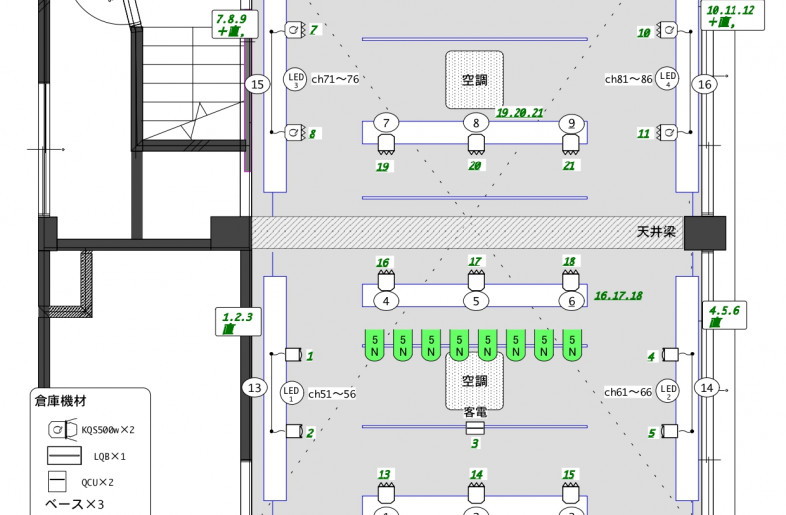
Task: Click the LQB legend rectangle icon
Action: pos(64,455)
